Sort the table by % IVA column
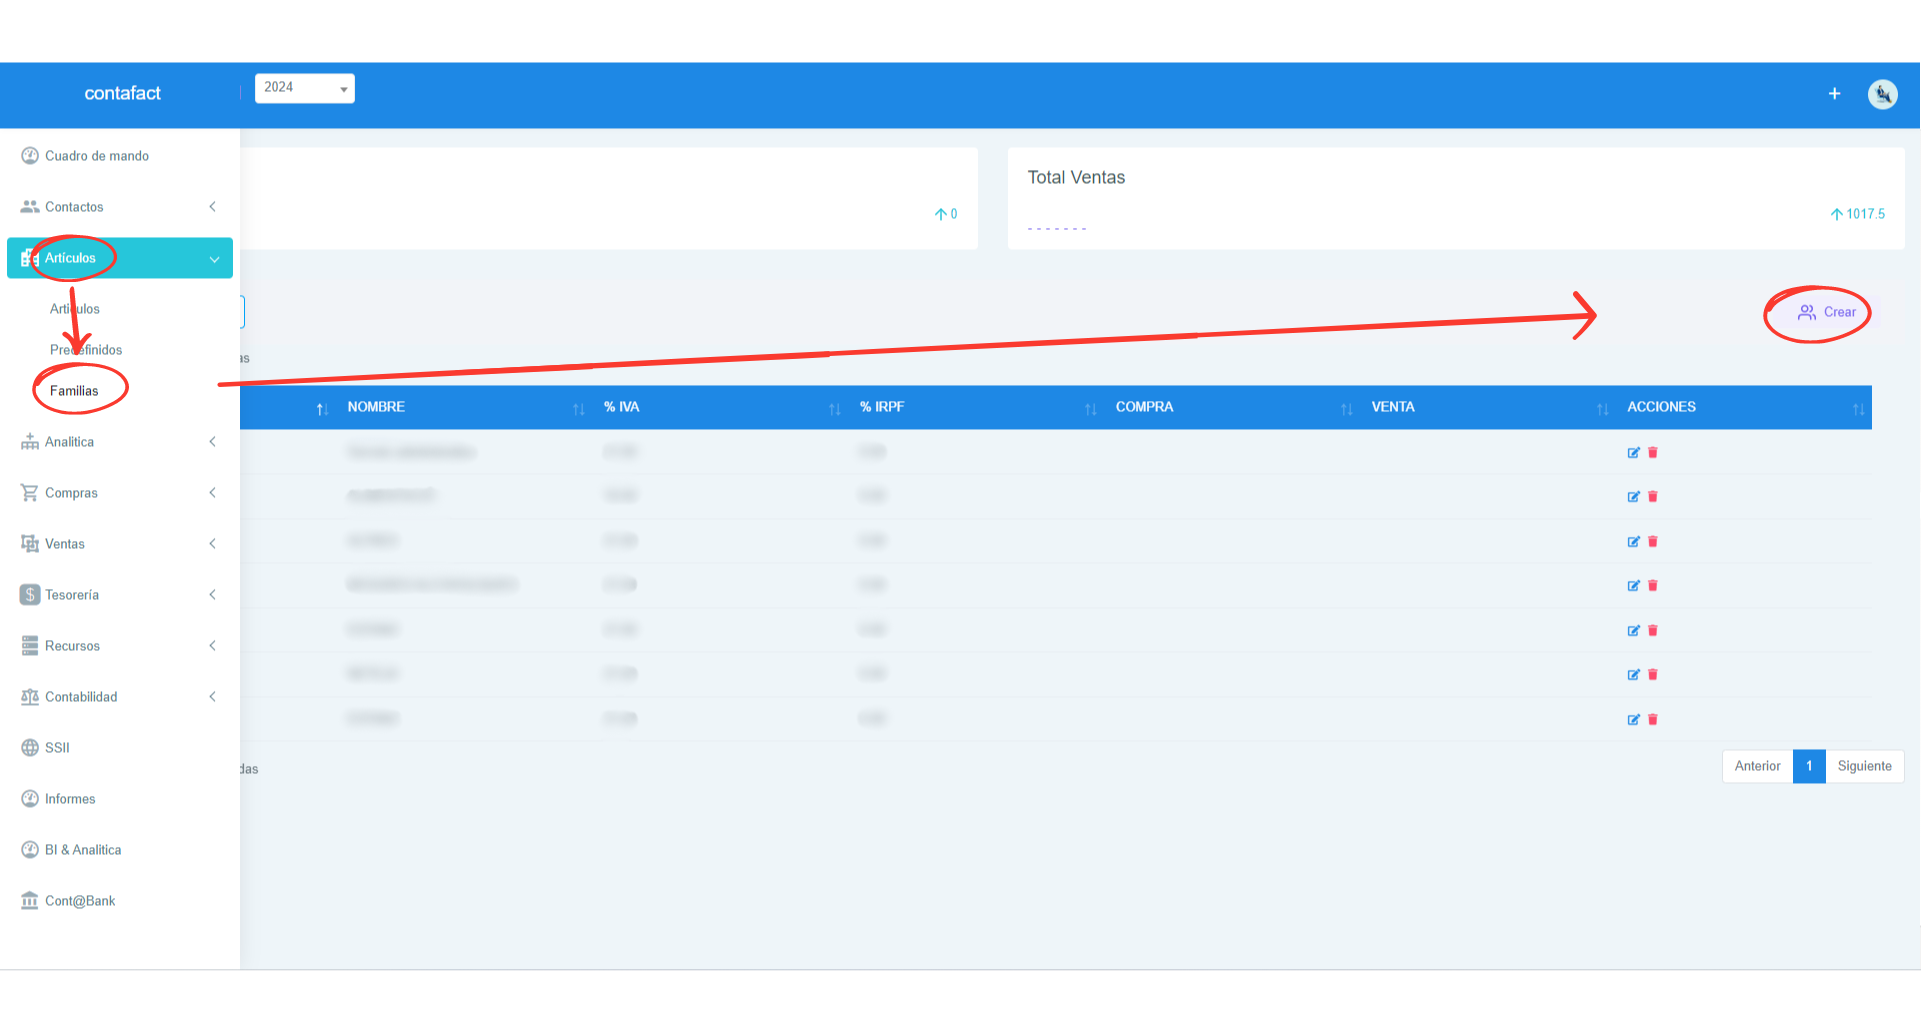This screenshot has width=1921, height=1033. click(622, 407)
